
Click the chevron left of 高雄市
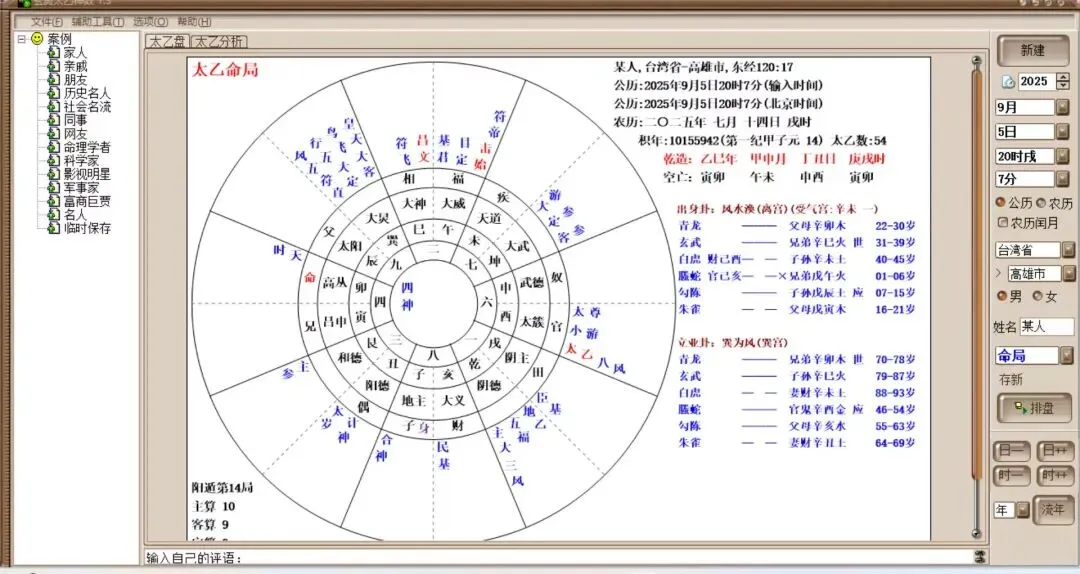coord(999,274)
